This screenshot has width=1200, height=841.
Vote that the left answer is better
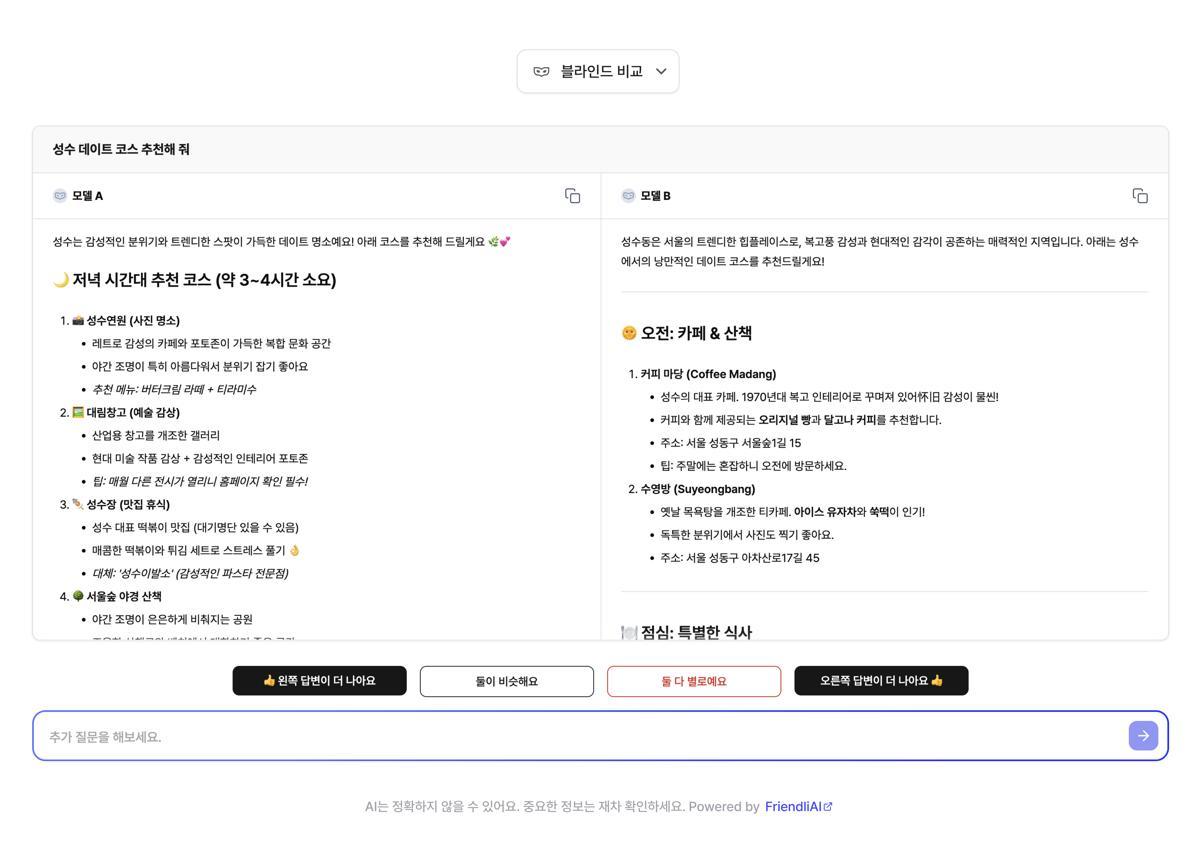319,680
